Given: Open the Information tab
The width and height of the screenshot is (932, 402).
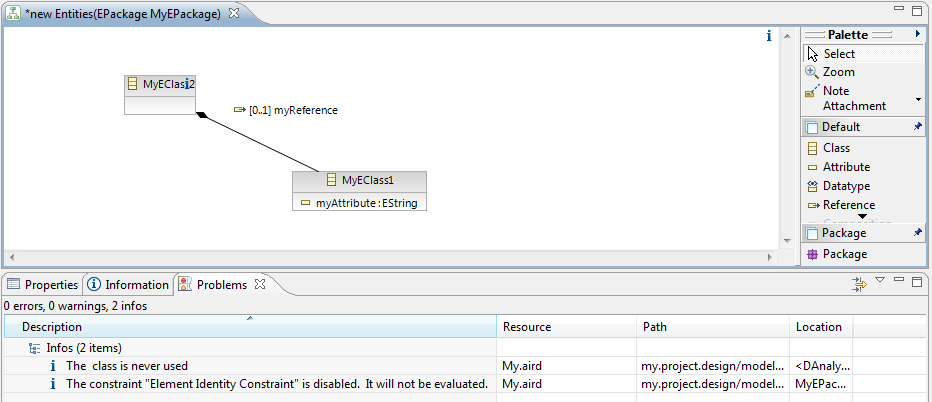Looking at the screenshot, I should click(x=128, y=285).
